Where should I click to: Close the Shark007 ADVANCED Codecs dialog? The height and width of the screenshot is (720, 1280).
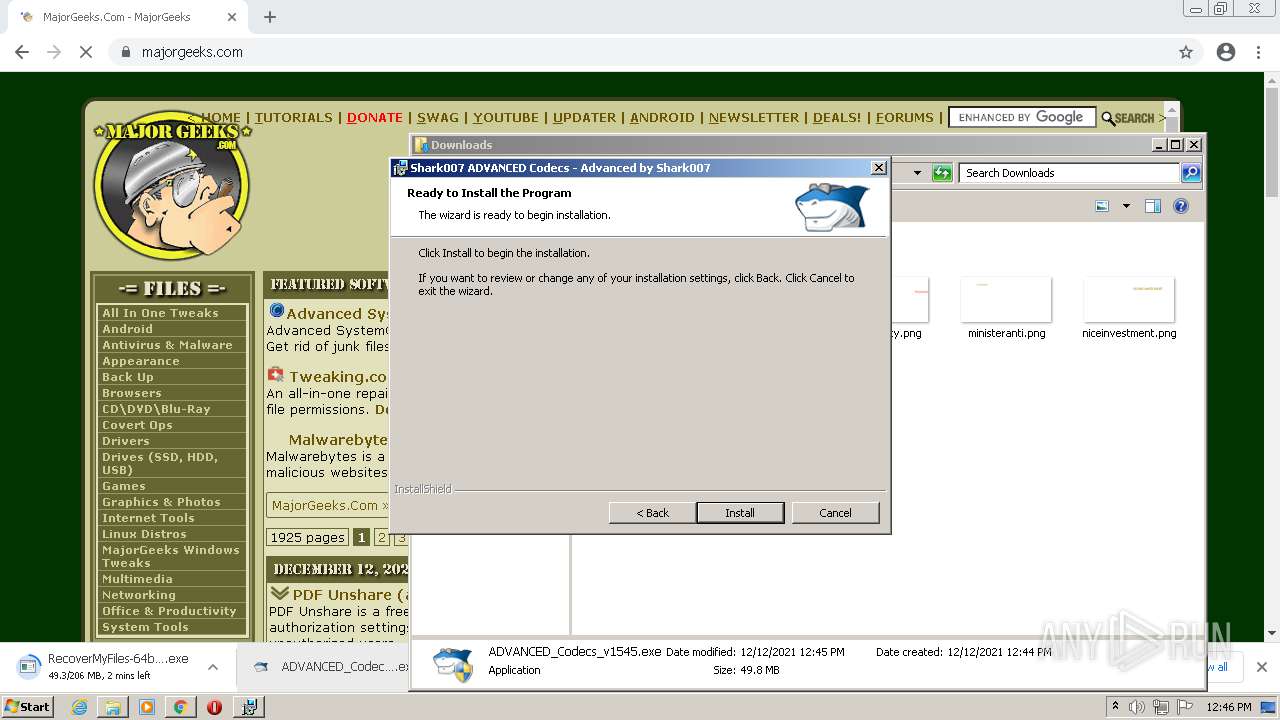(x=878, y=168)
